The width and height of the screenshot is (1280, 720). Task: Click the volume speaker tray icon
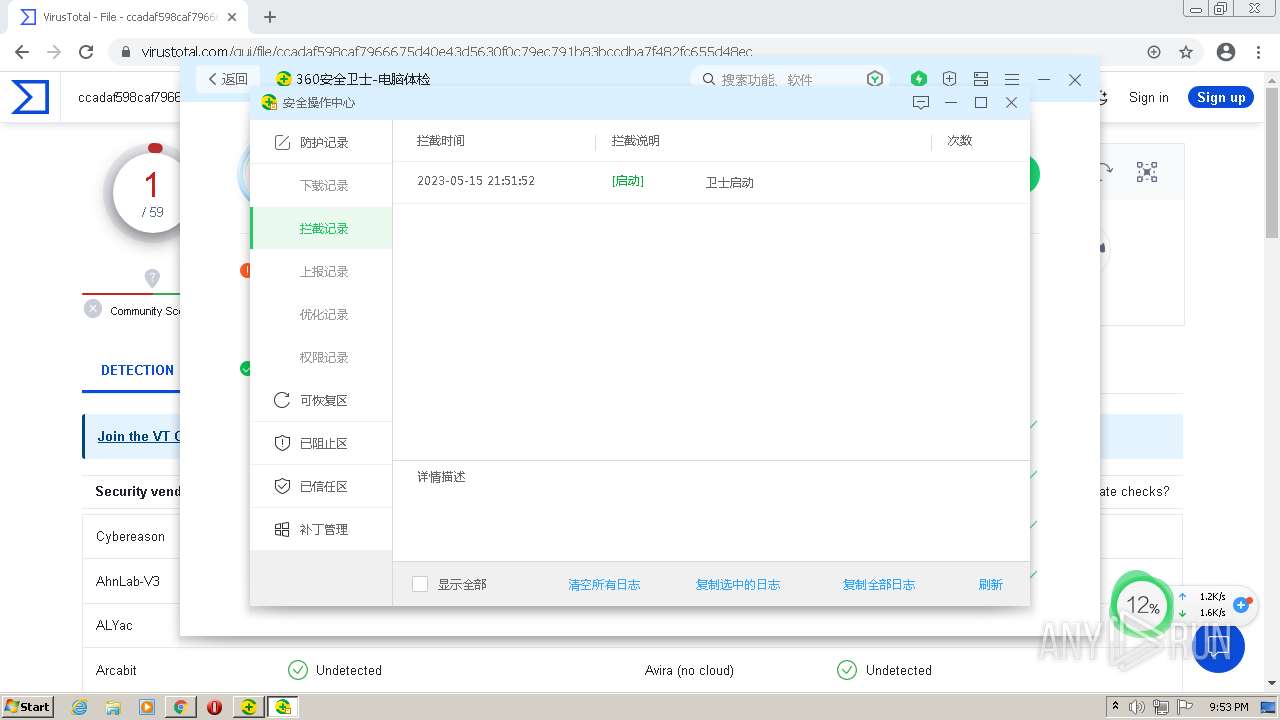click(1136, 707)
